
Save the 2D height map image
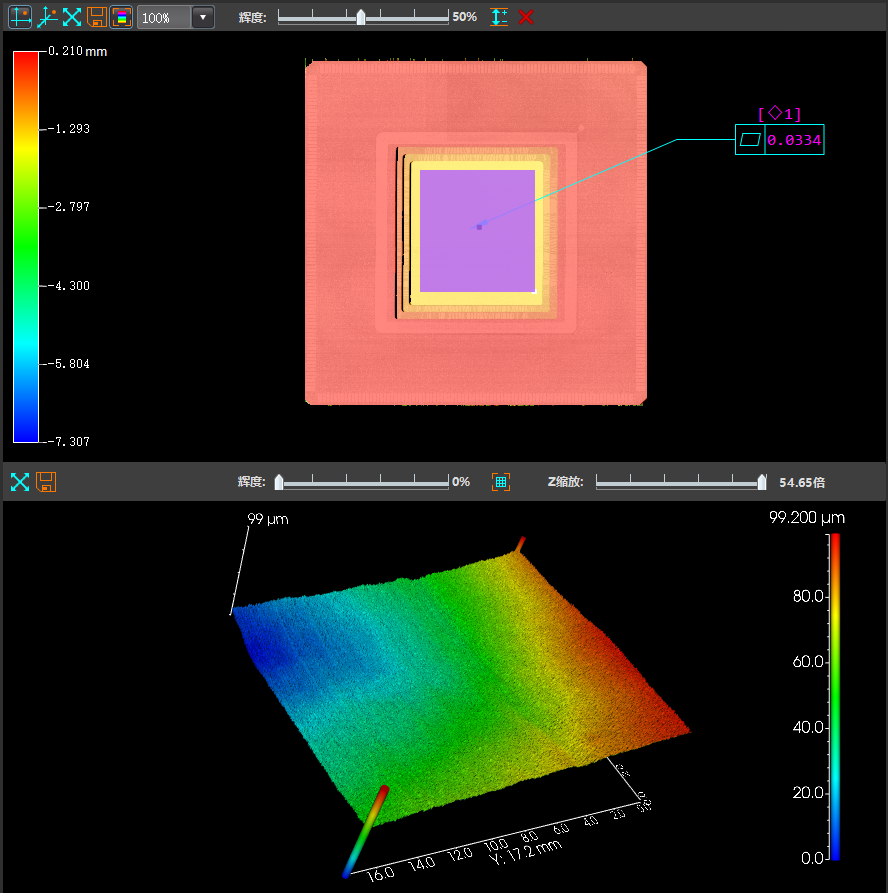[97, 17]
